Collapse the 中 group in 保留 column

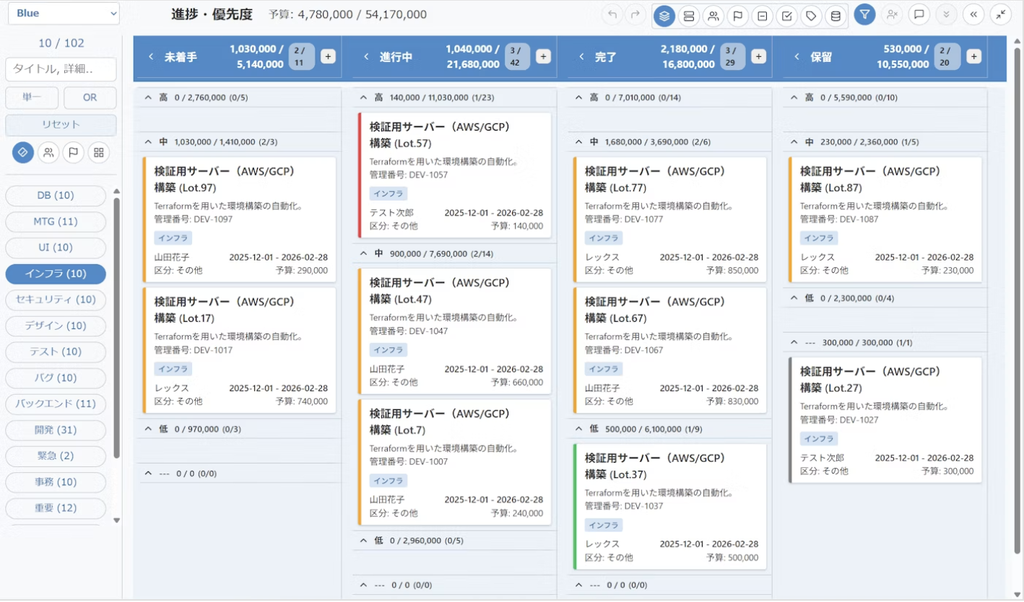tap(794, 142)
